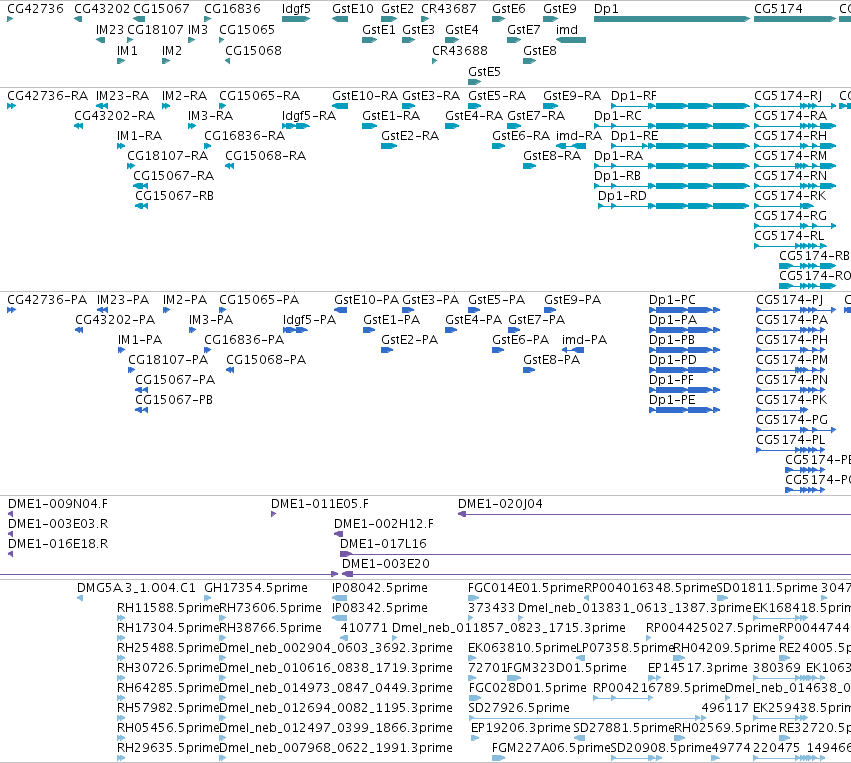Select the GstE10 gene glyph

[340, 19]
